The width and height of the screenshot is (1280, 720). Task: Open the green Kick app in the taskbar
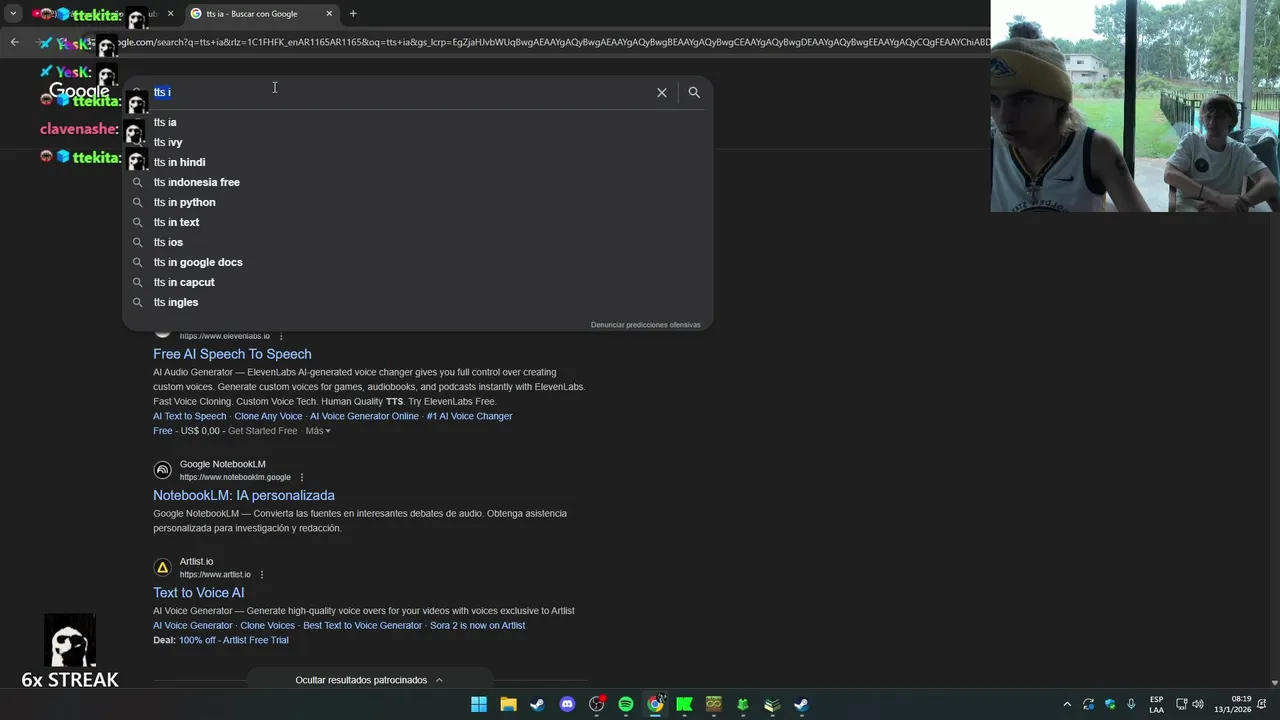point(684,704)
